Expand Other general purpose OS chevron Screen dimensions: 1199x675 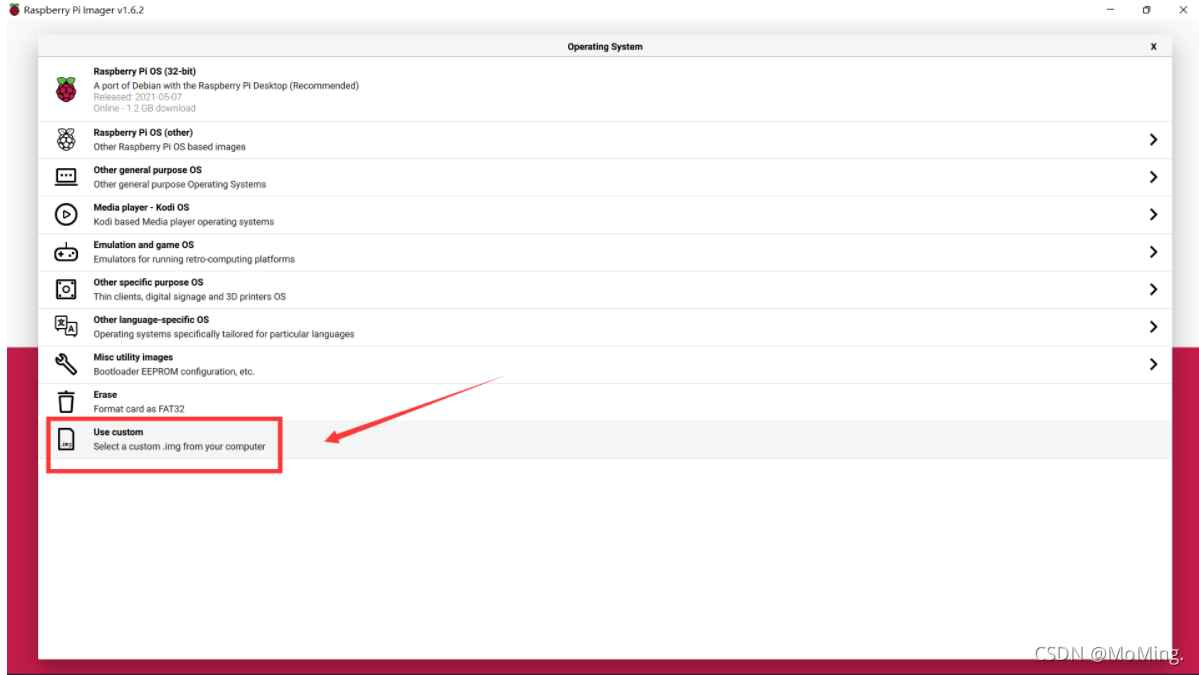1153,177
